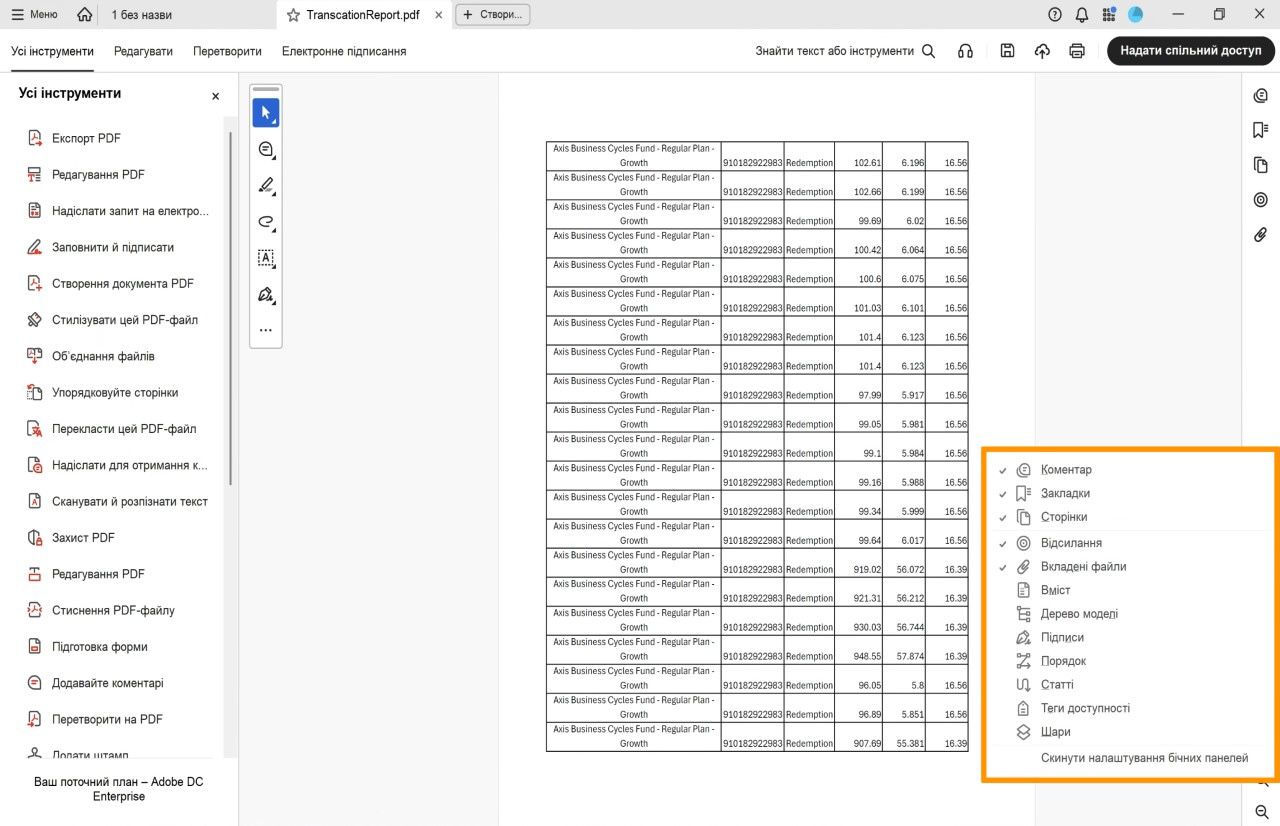Click the cloud upload icon

tap(1042, 51)
